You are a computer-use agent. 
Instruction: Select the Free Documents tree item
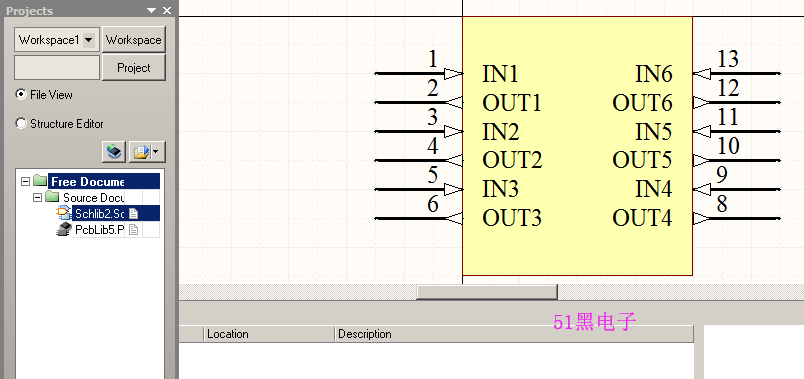tap(88, 182)
